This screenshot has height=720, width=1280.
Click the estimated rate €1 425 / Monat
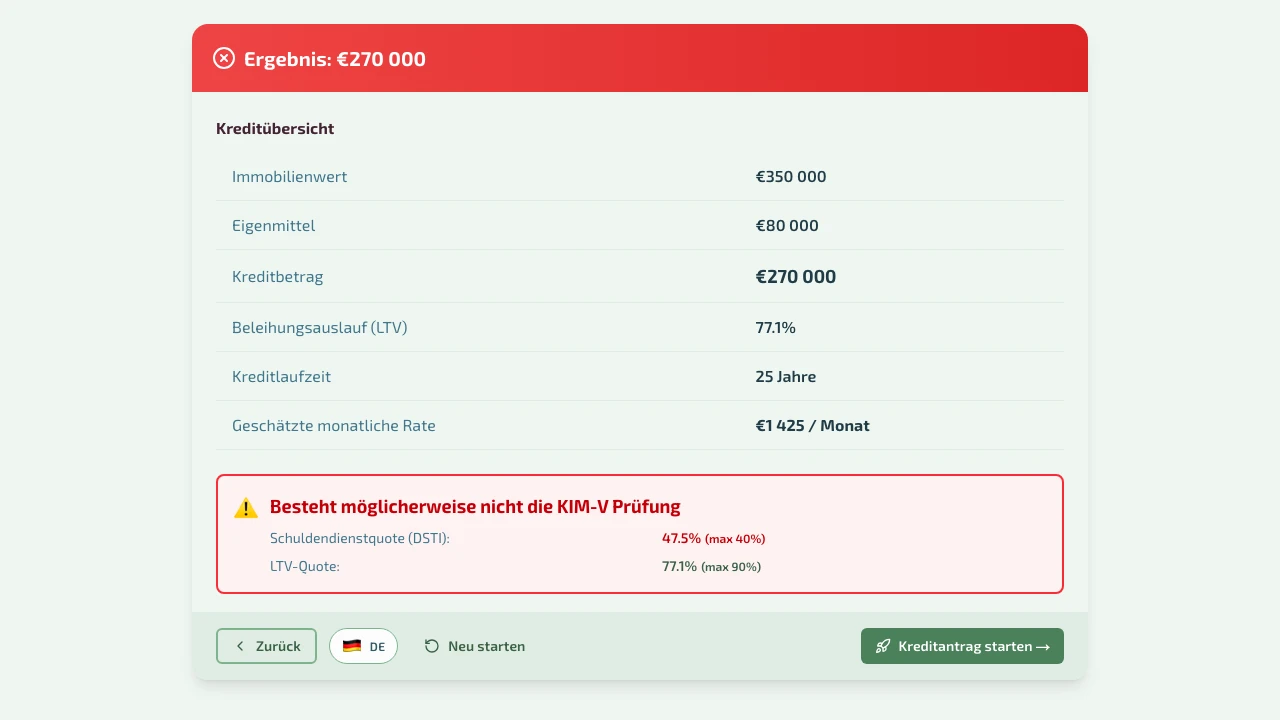coord(812,426)
